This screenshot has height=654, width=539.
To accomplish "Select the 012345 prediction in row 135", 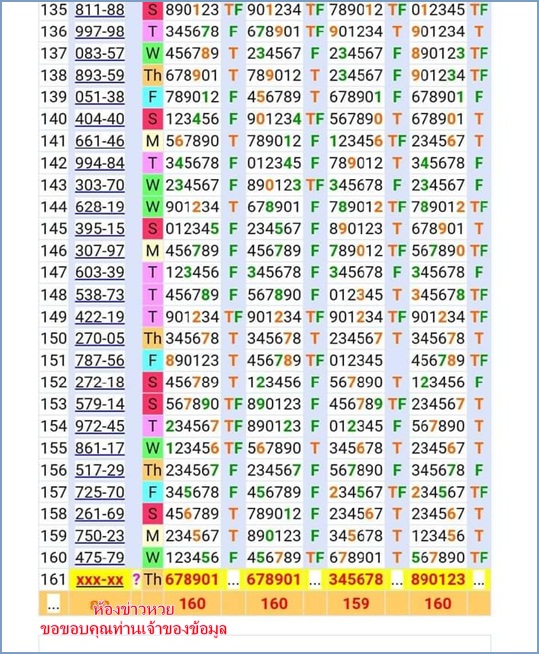I will (x=438, y=10).
